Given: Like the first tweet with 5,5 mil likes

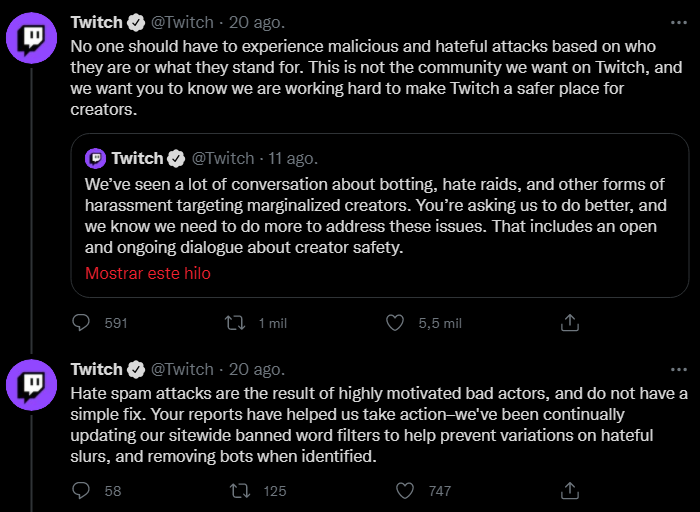Looking at the screenshot, I should point(396,323).
